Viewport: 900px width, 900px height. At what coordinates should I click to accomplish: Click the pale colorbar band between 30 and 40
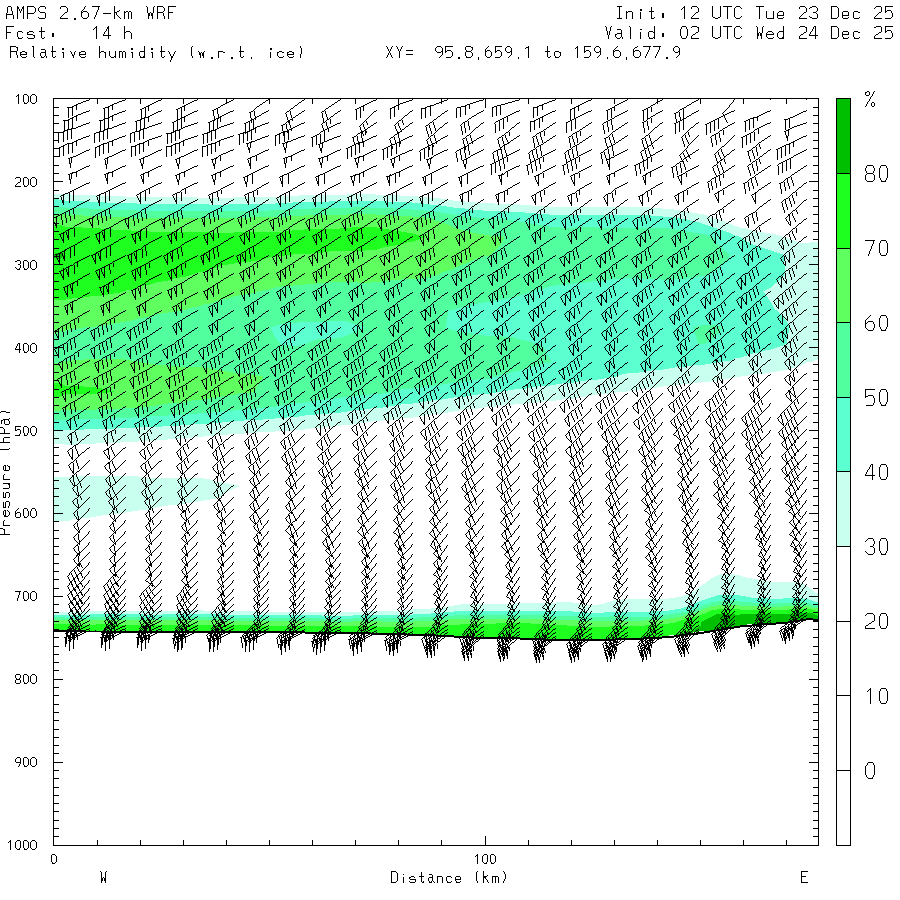843,509
